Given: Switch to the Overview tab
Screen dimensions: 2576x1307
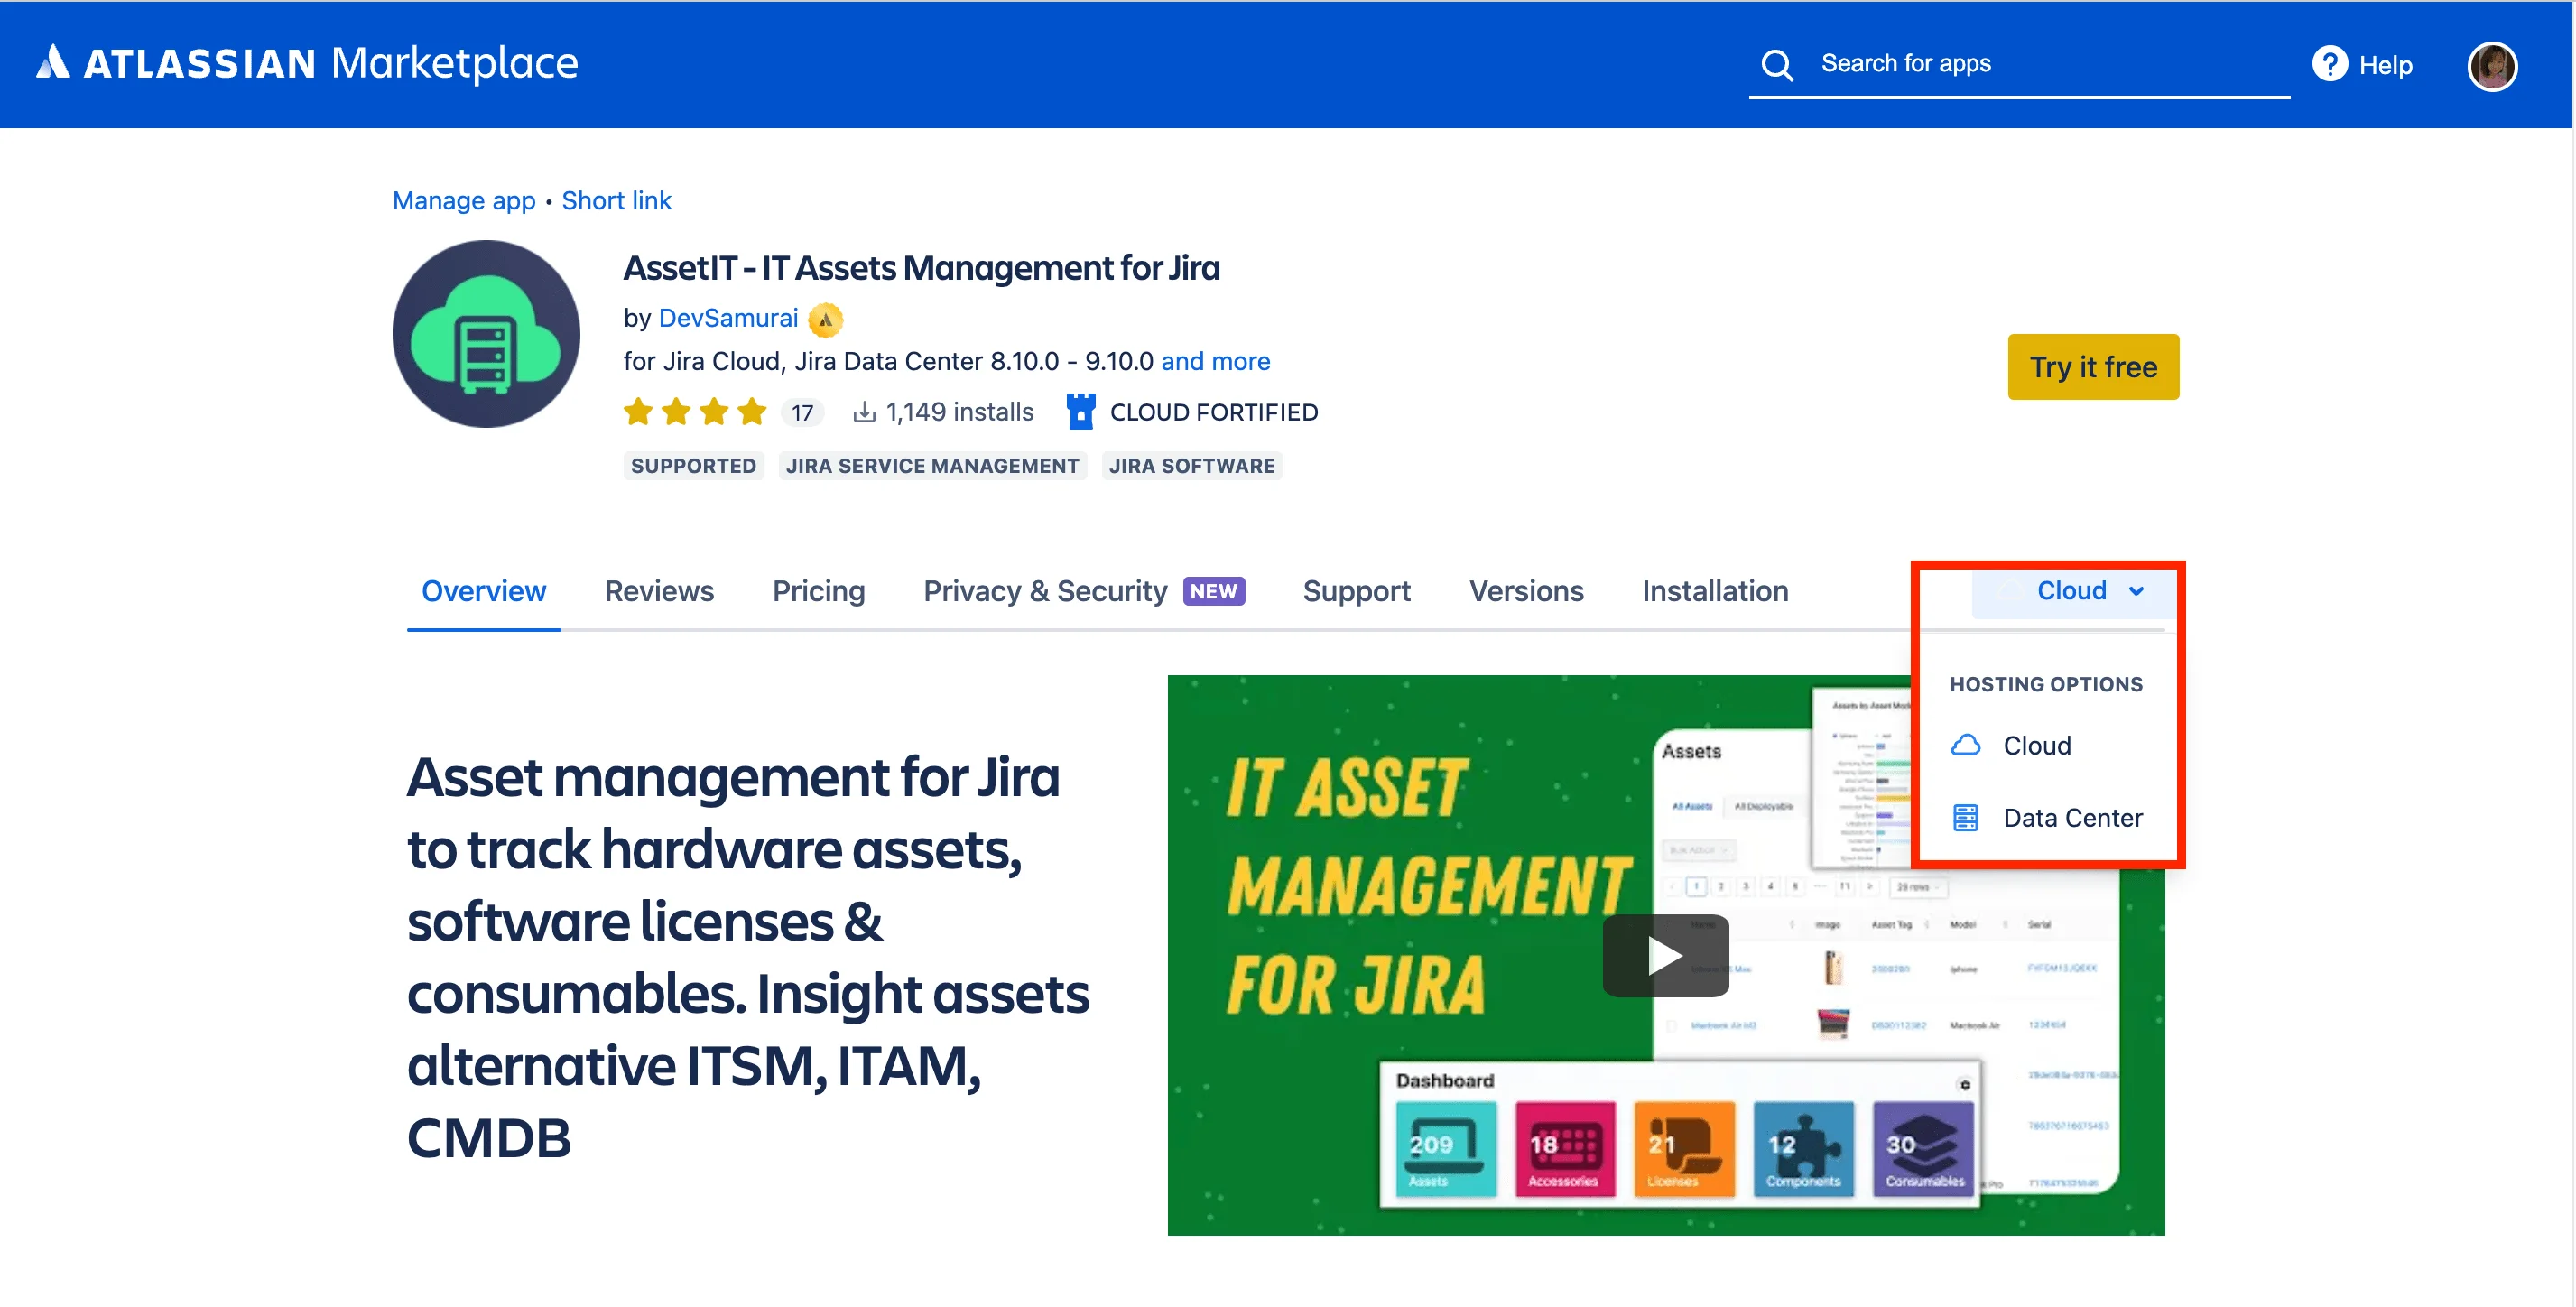Looking at the screenshot, I should 484,591.
